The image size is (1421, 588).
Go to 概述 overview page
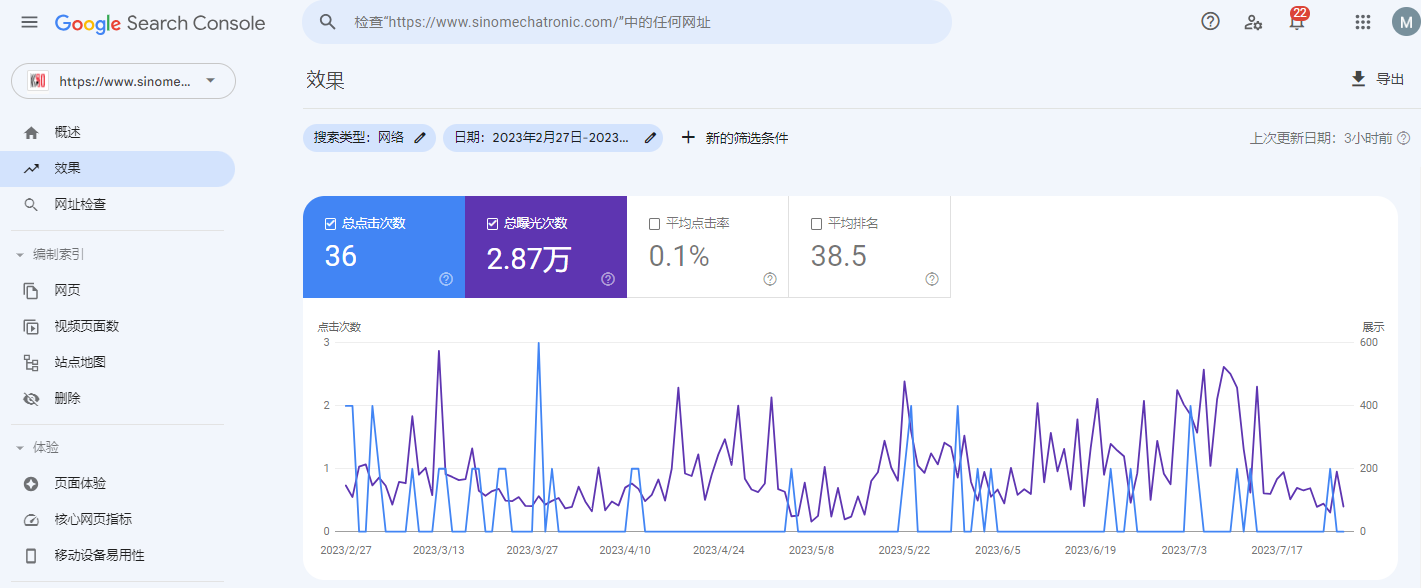pyautogui.click(x=68, y=132)
